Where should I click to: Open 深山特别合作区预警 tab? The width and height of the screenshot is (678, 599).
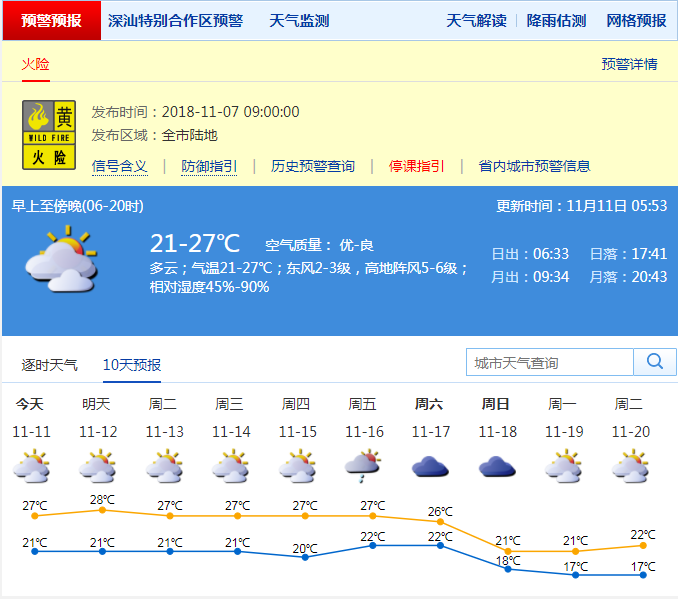pos(175,21)
